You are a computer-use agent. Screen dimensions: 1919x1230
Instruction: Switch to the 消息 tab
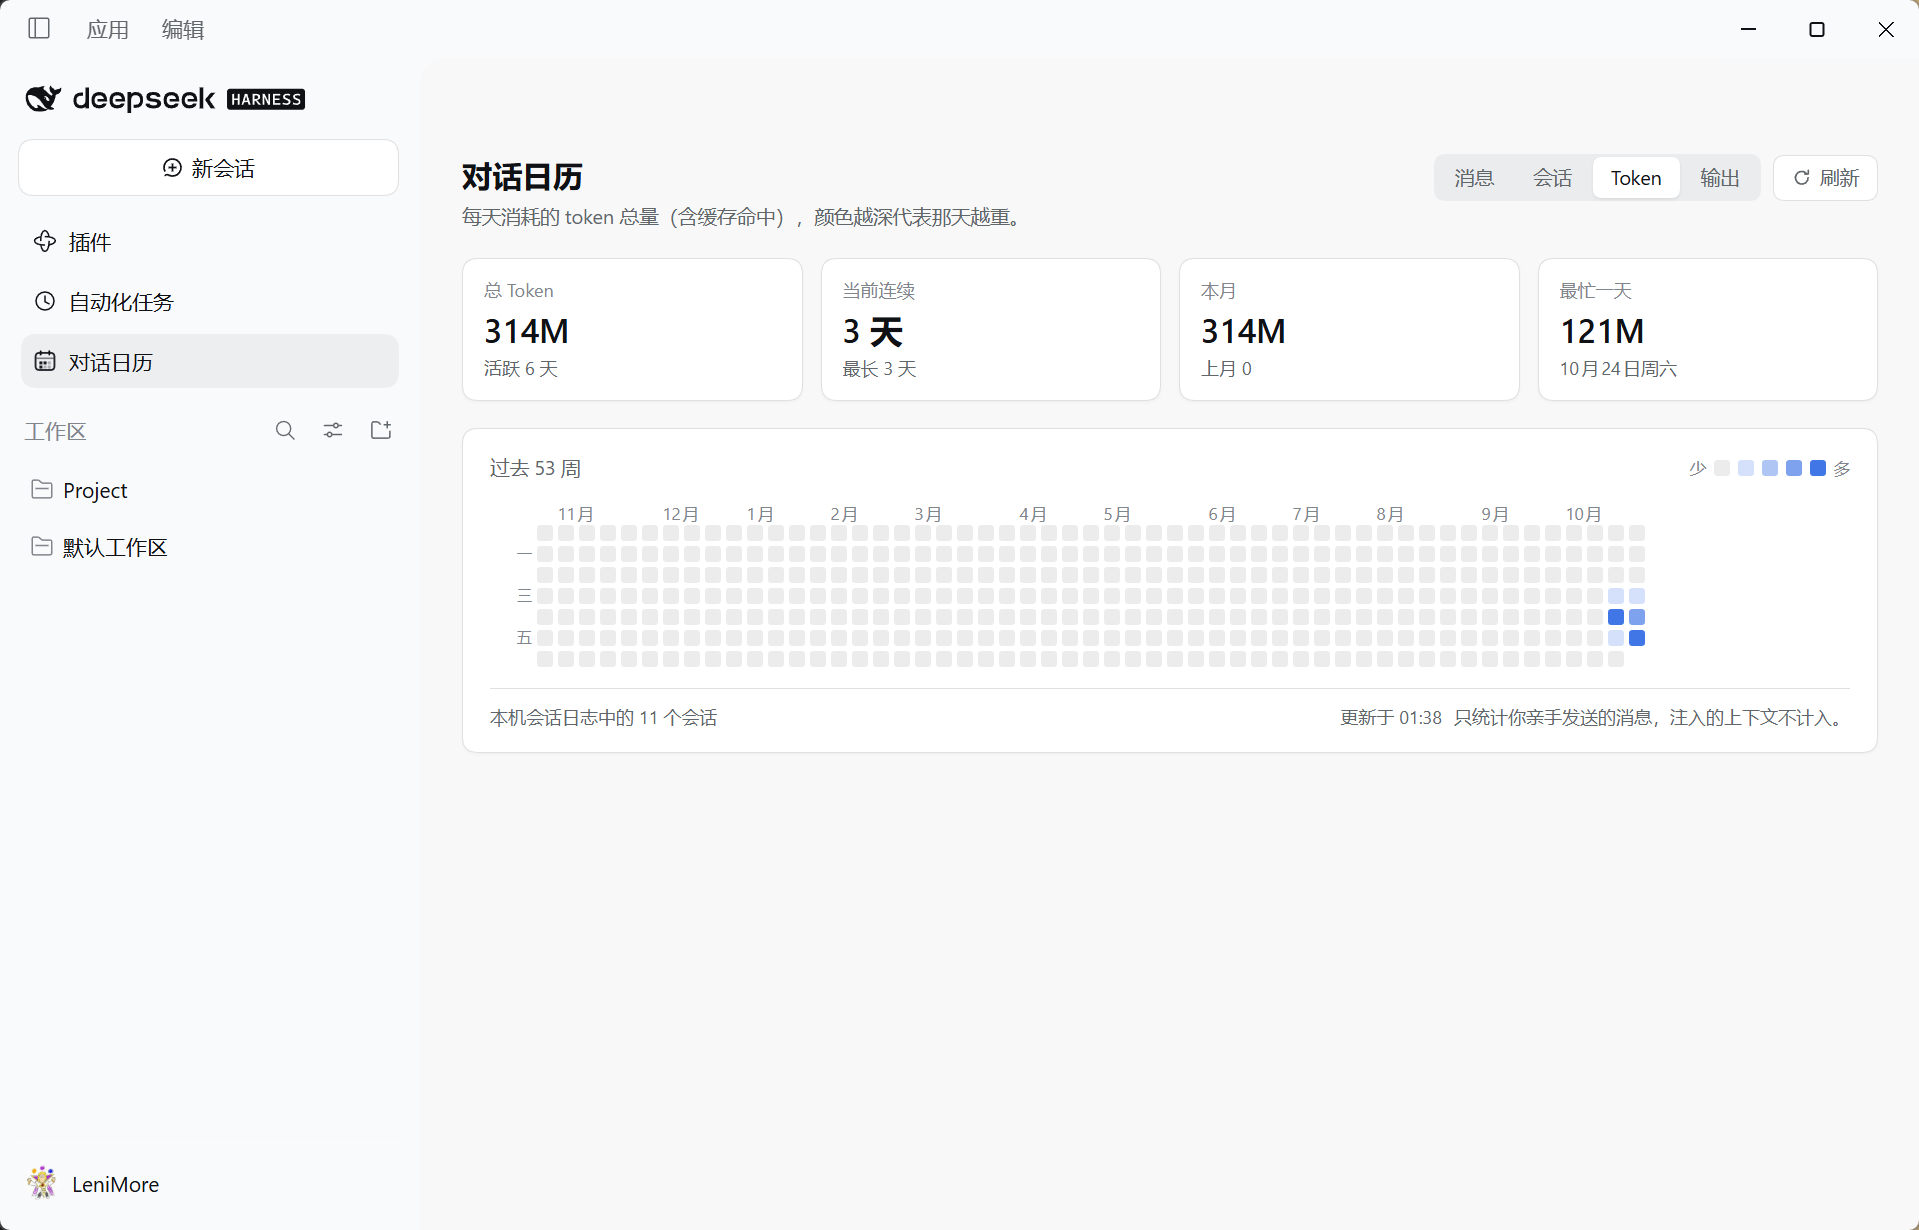pos(1474,178)
